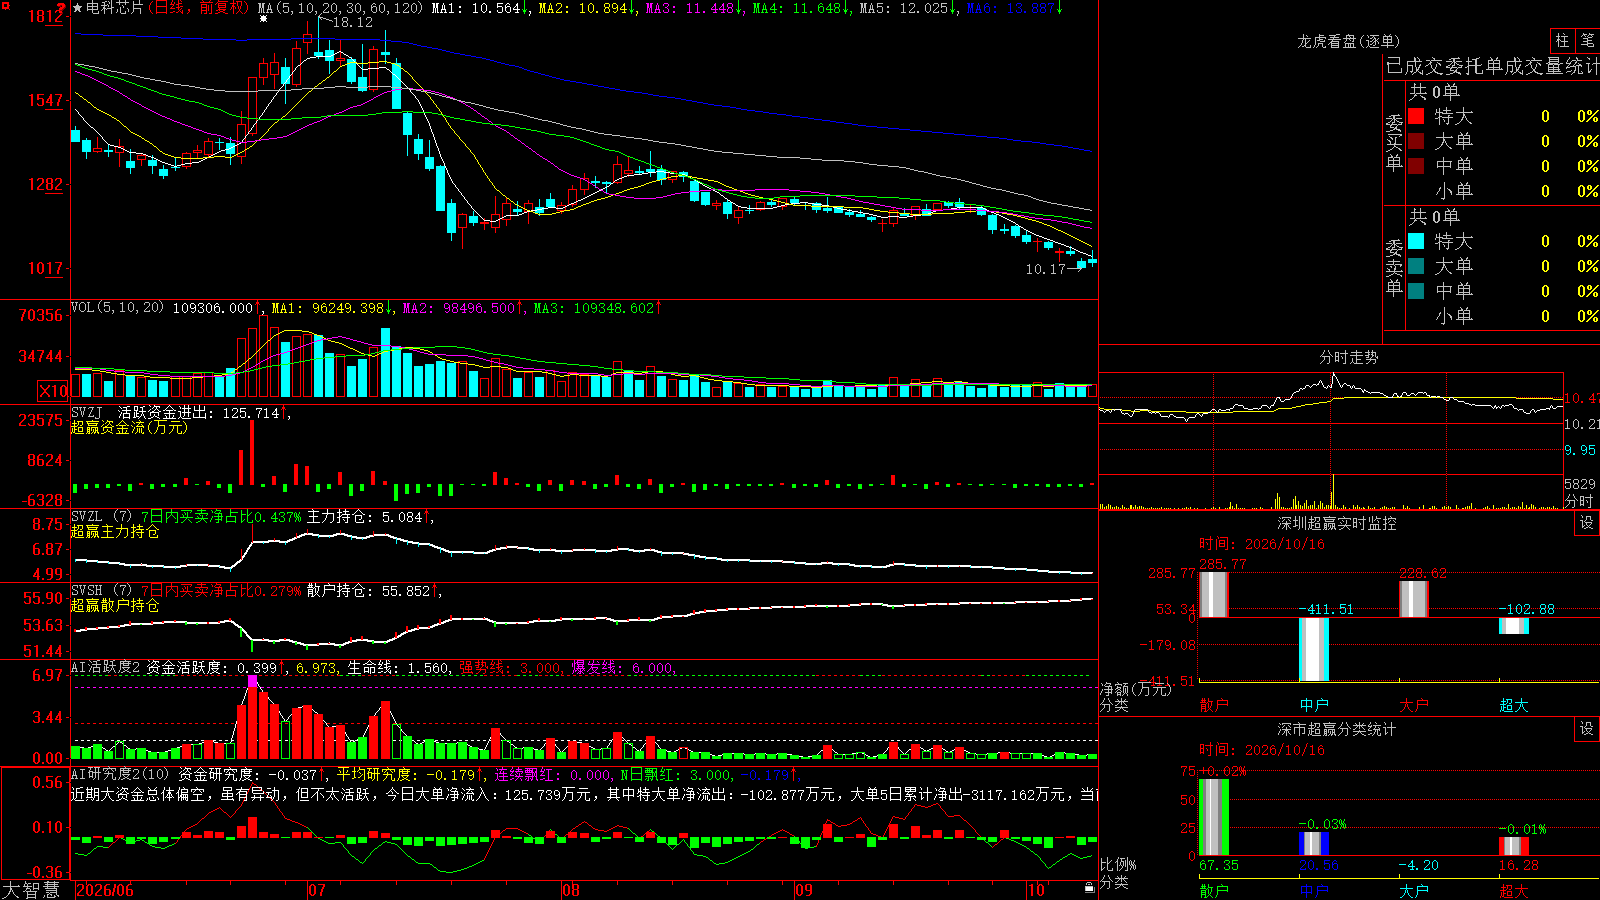
Task: Click the 分时走势 panel title
Action: 1349,358
